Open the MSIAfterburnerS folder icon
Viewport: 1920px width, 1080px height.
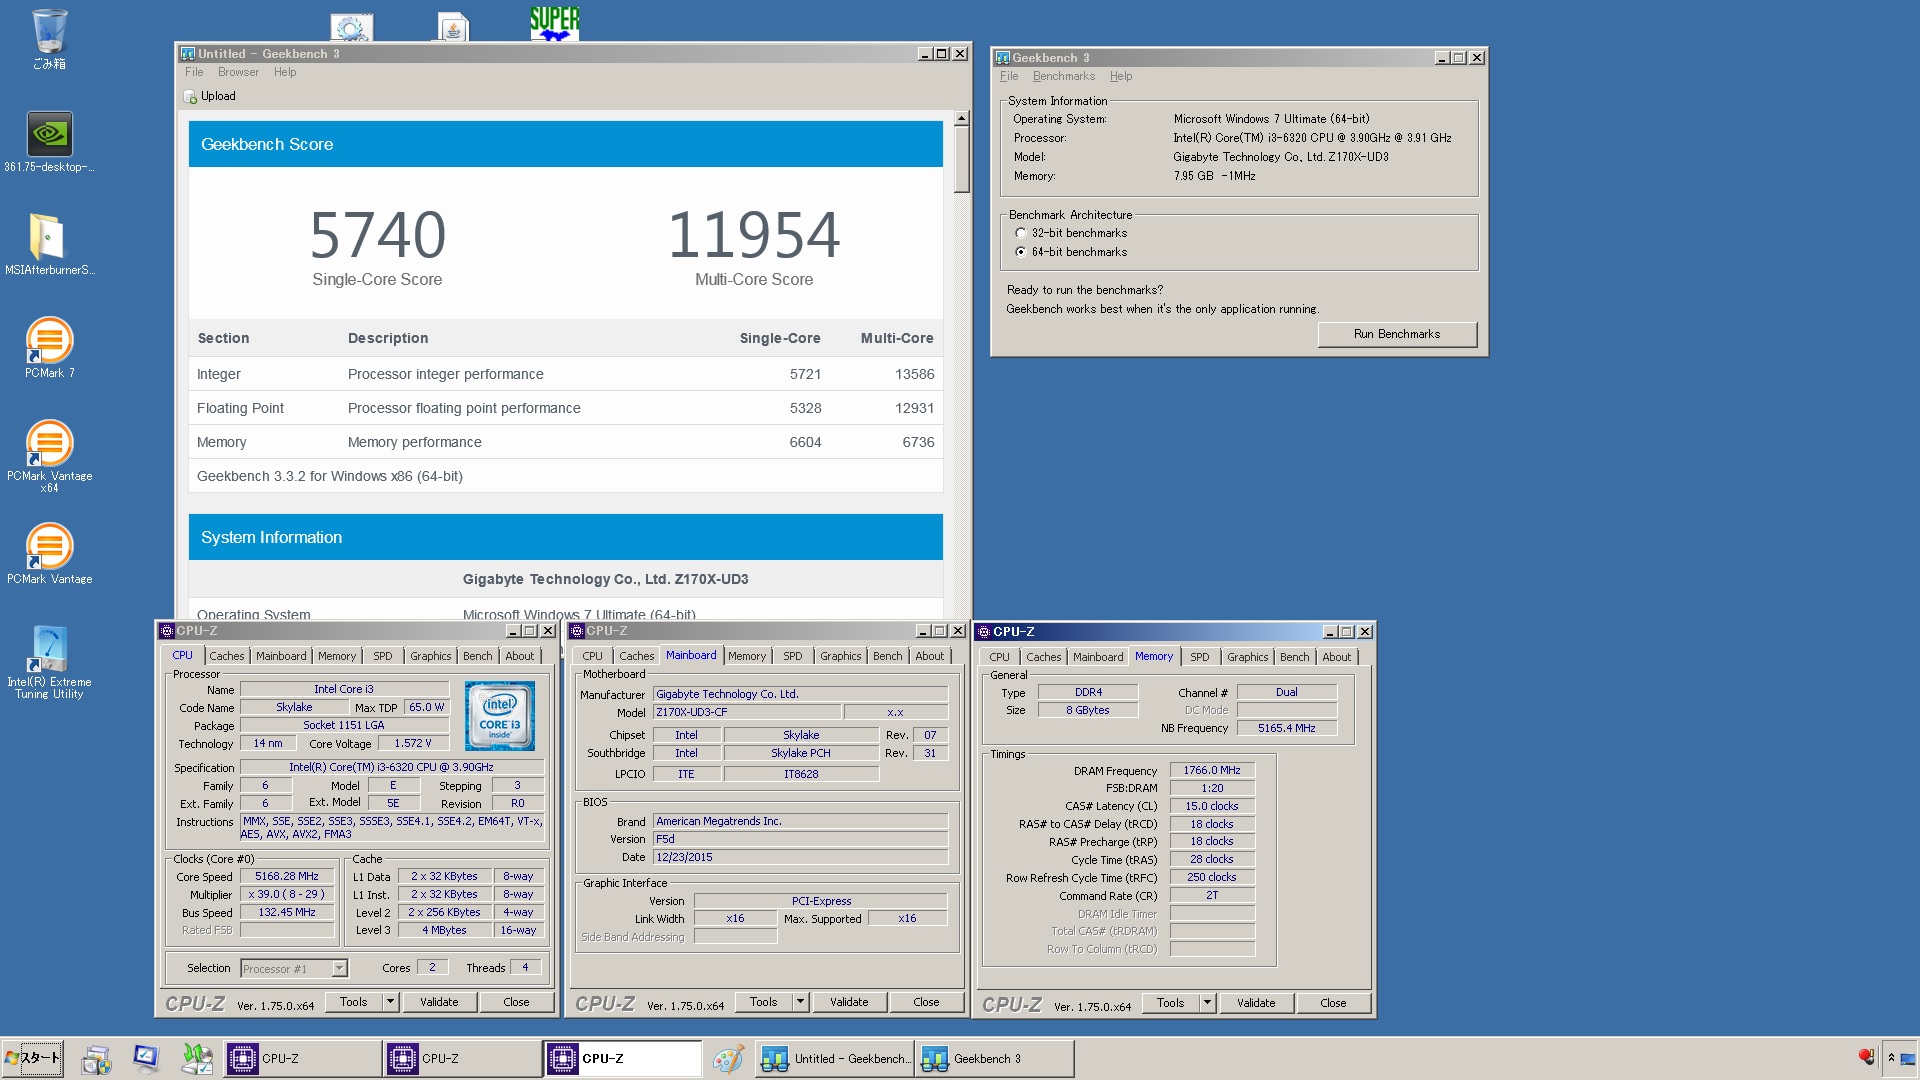[49, 245]
